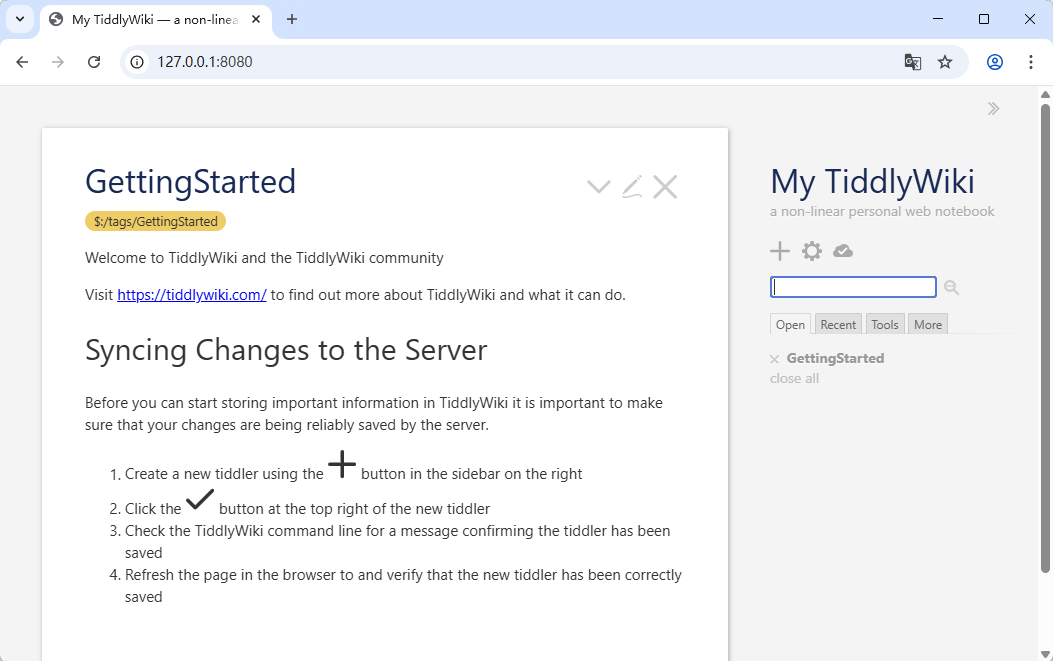Click step 4 text about refreshing the page
Image resolution: width=1053 pixels, height=661 pixels.
pos(403,586)
